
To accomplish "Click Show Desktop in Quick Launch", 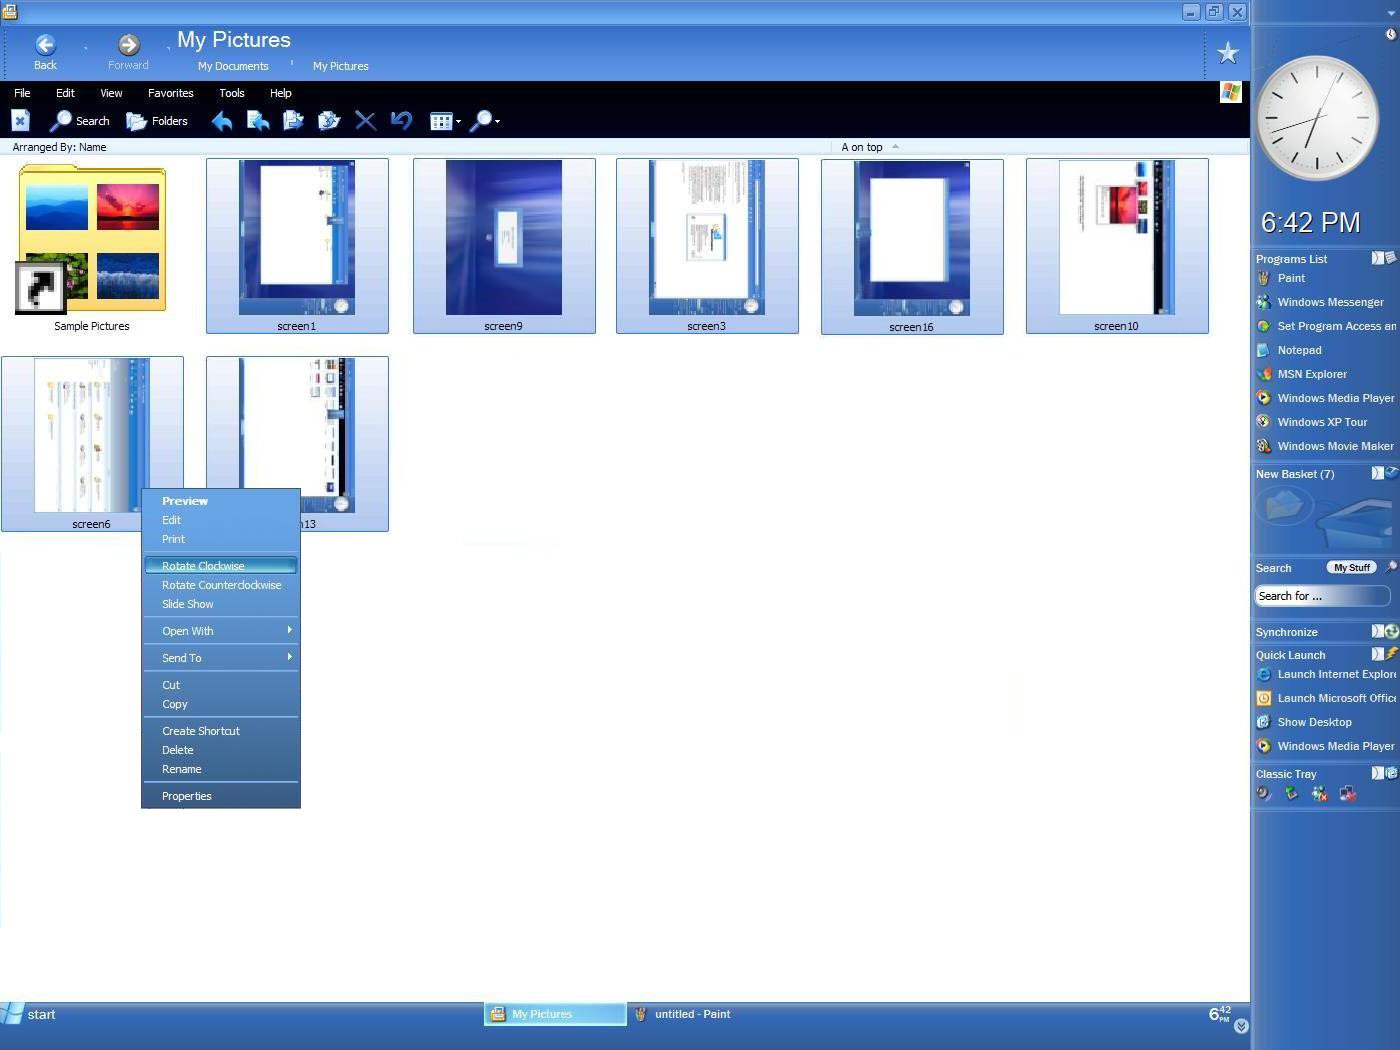I will click(1314, 723).
